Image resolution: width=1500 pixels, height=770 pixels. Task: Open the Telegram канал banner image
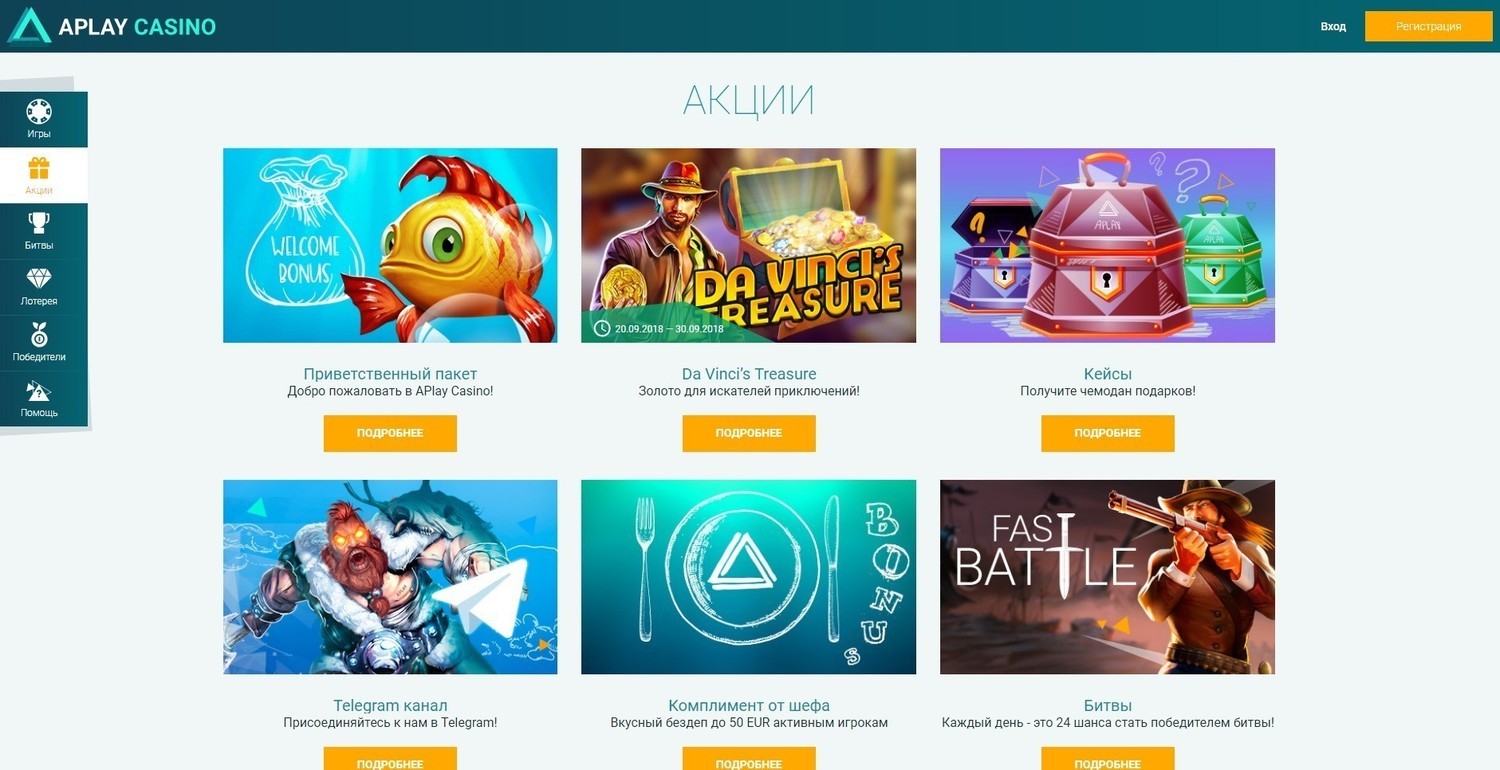390,577
